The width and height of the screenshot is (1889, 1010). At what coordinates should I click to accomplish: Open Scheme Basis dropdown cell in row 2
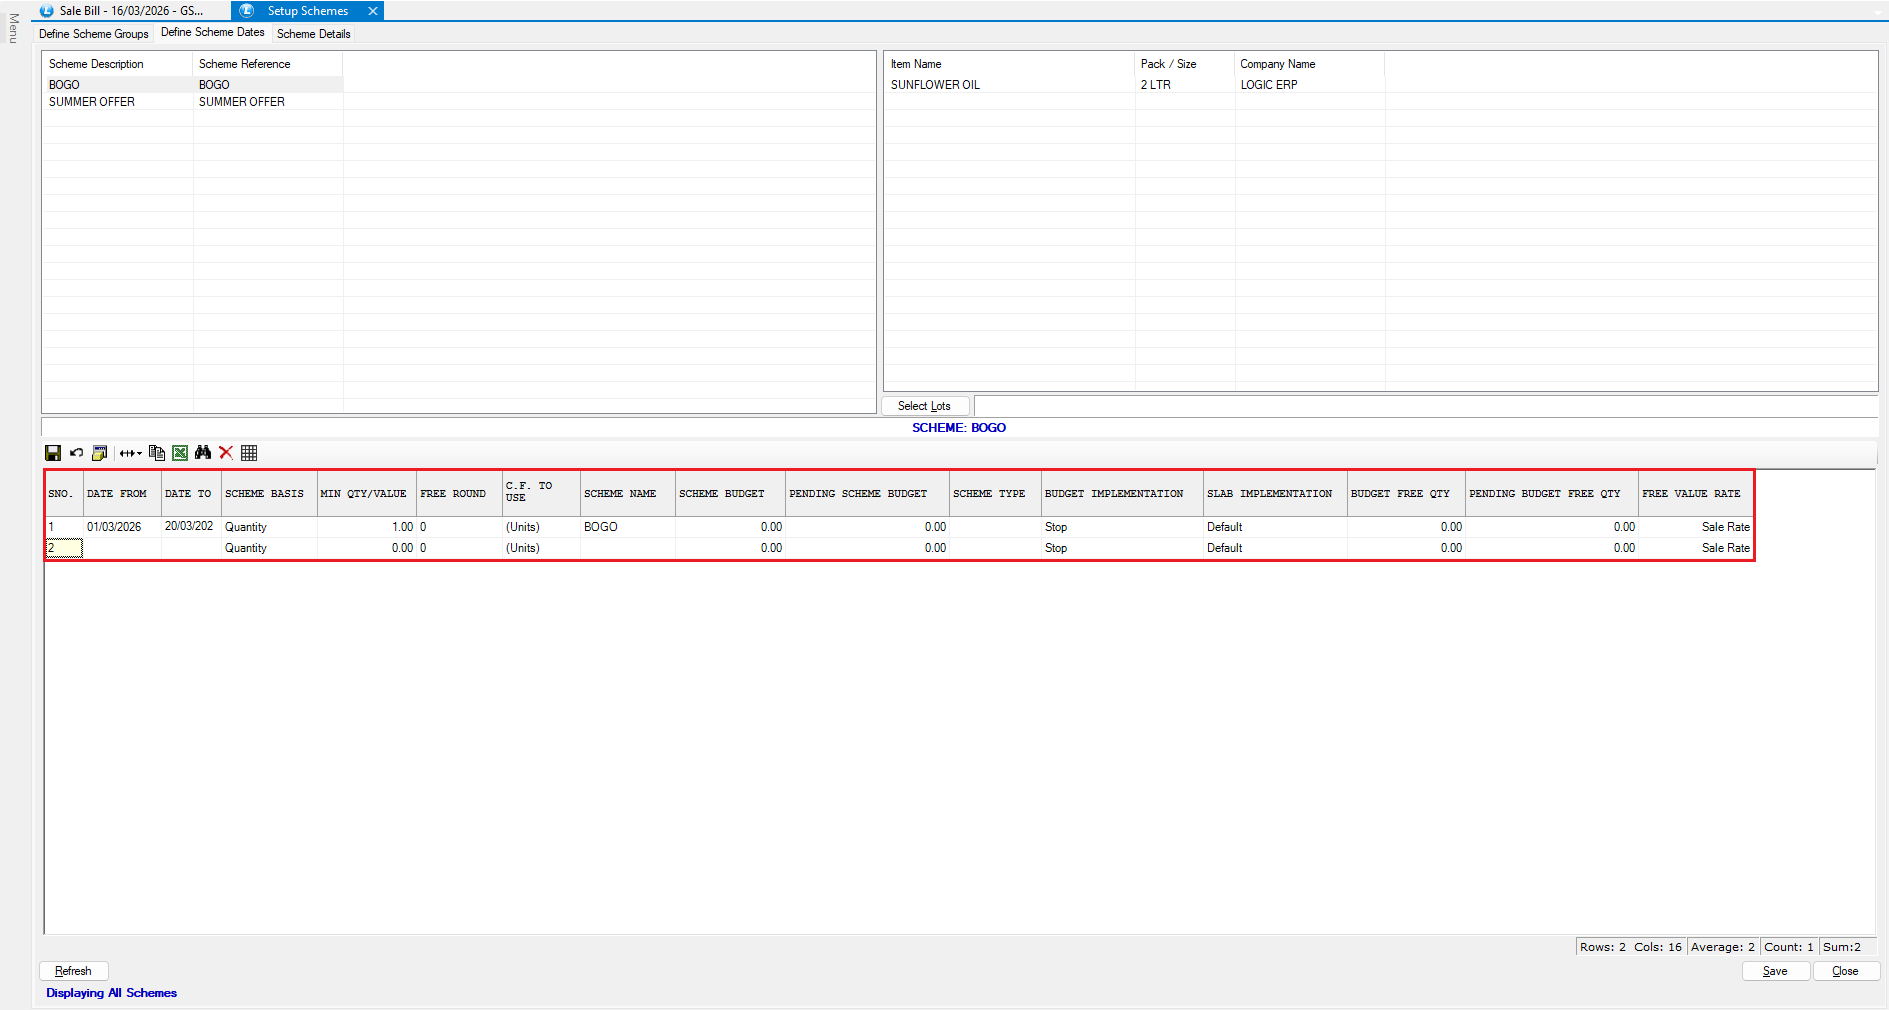[x=268, y=548]
